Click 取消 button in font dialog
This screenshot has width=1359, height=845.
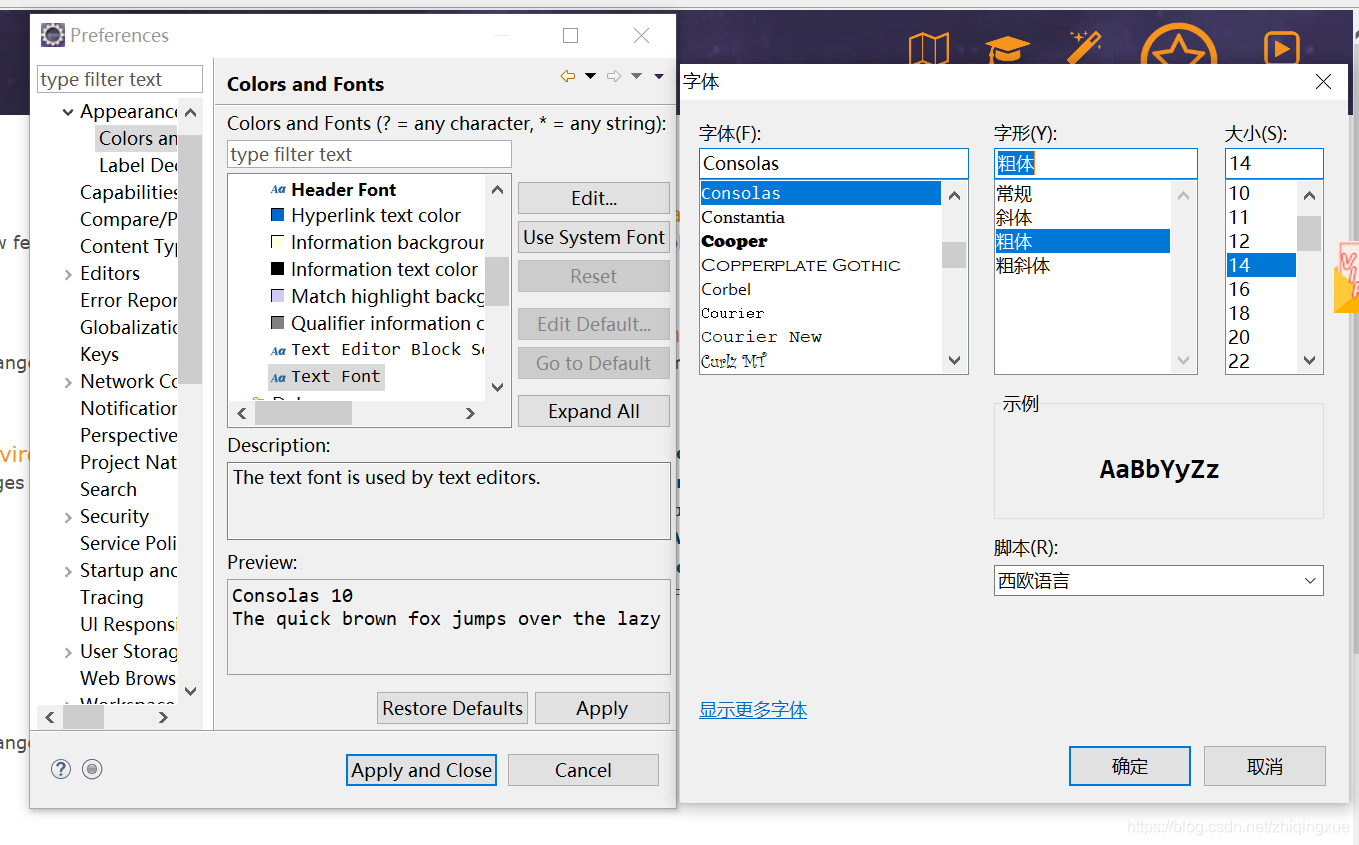[1265, 766]
